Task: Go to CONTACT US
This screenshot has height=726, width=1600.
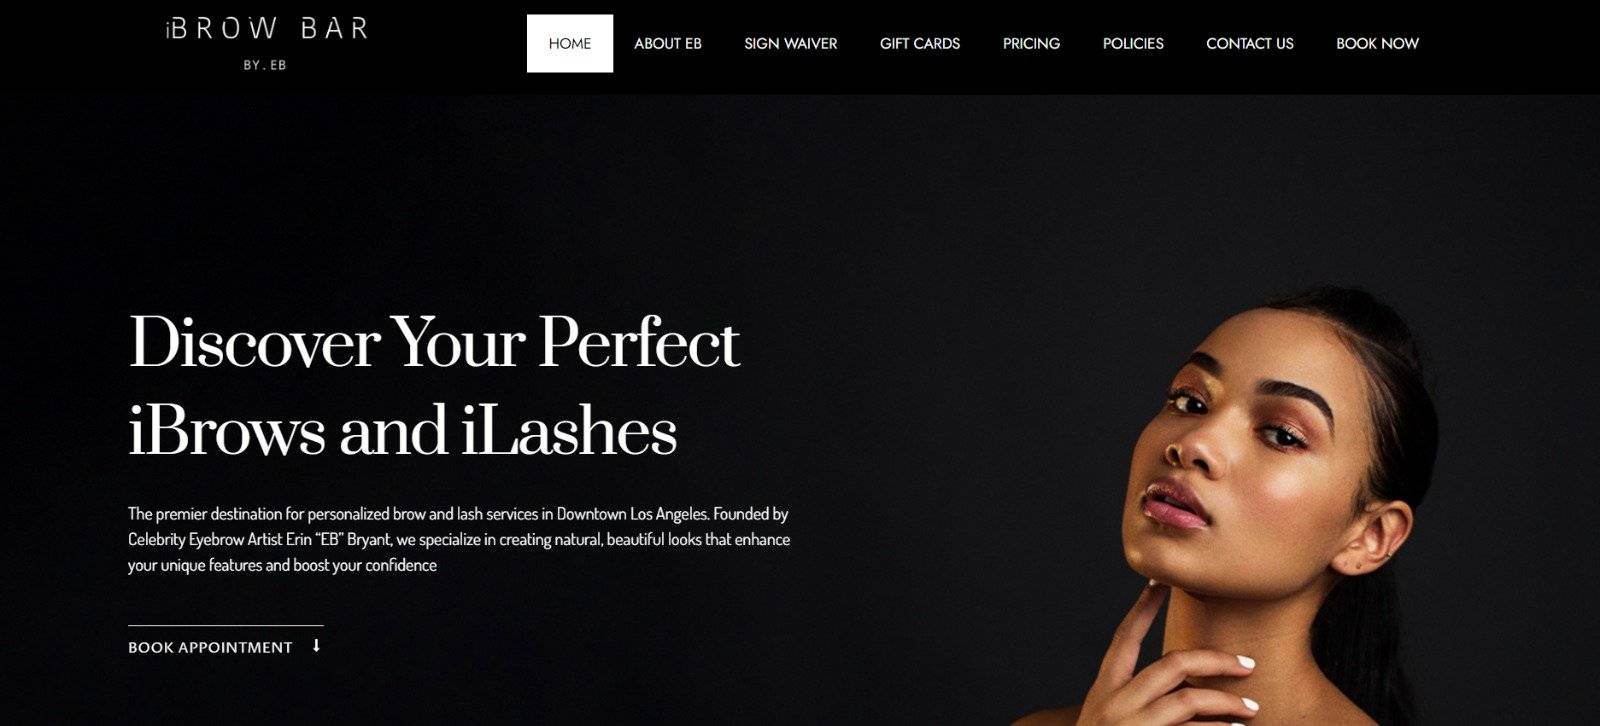Action: point(1250,43)
